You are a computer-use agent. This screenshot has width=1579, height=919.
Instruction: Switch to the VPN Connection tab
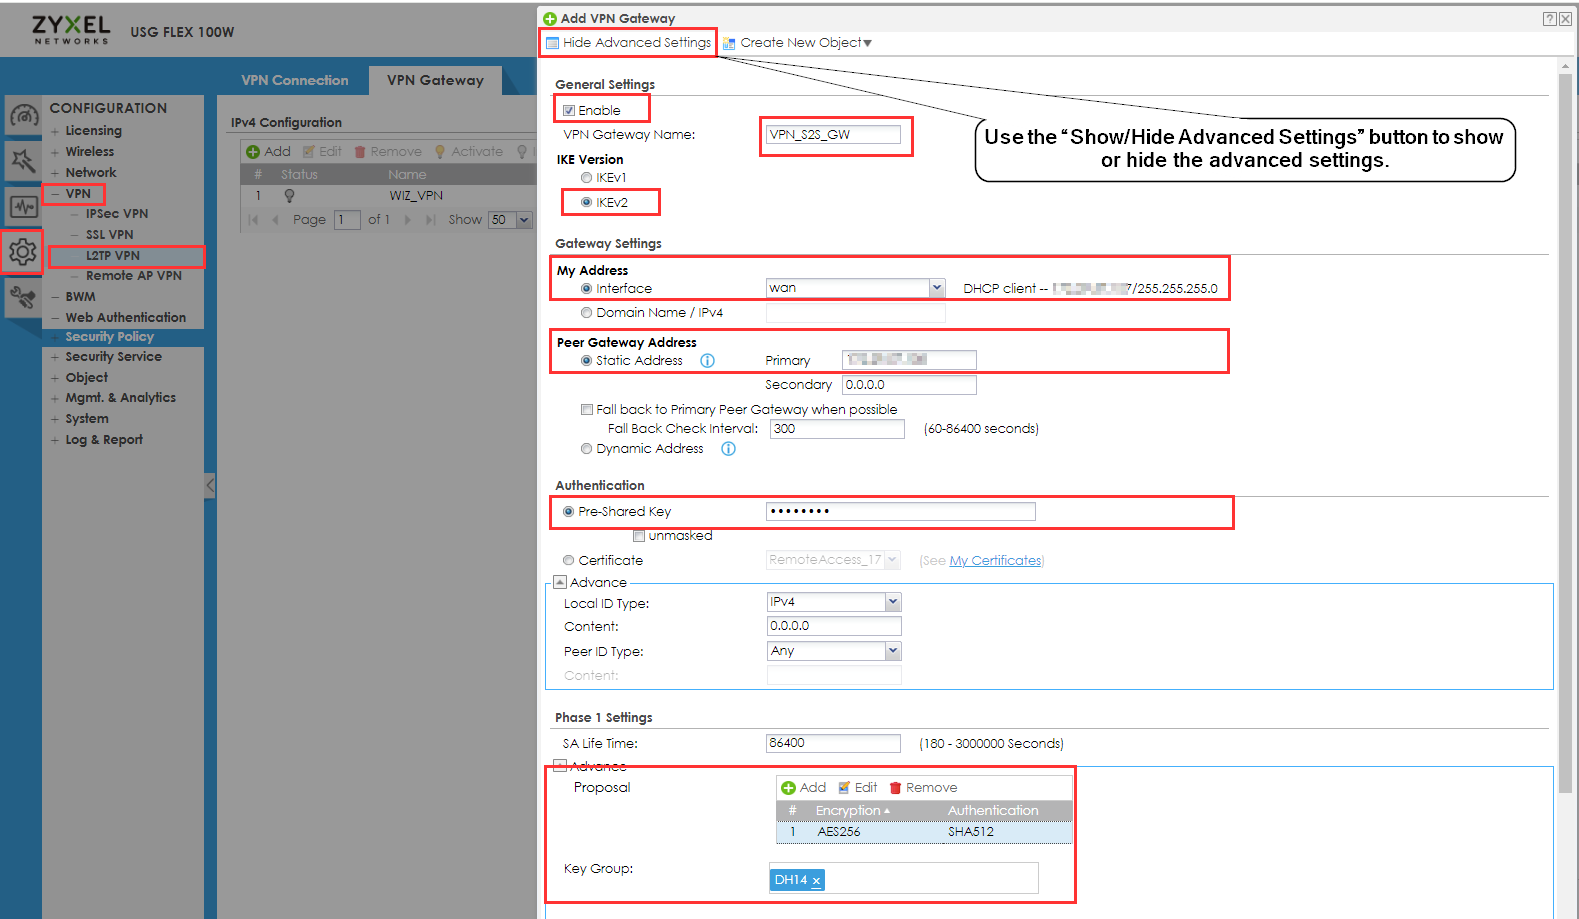294,81
